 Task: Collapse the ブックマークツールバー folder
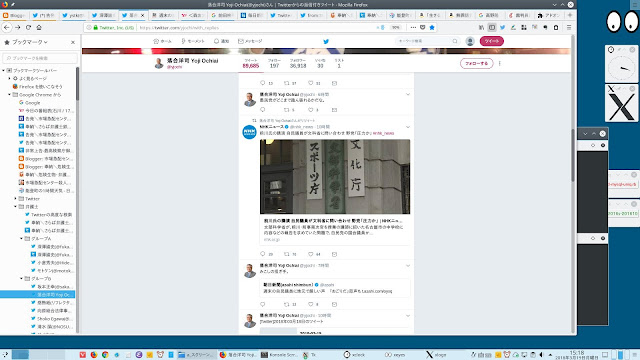point(4,70)
